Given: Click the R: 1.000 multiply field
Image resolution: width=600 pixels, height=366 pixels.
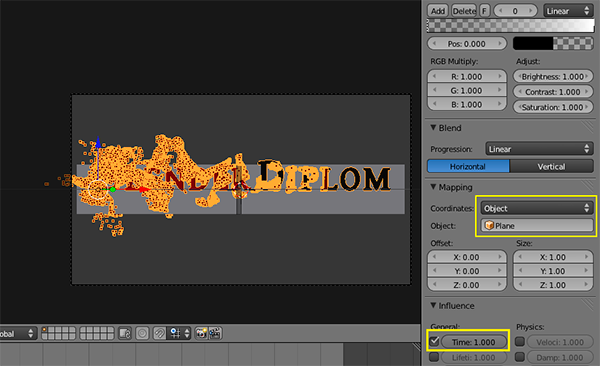Looking at the screenshot, I should (x=467, y=76).
